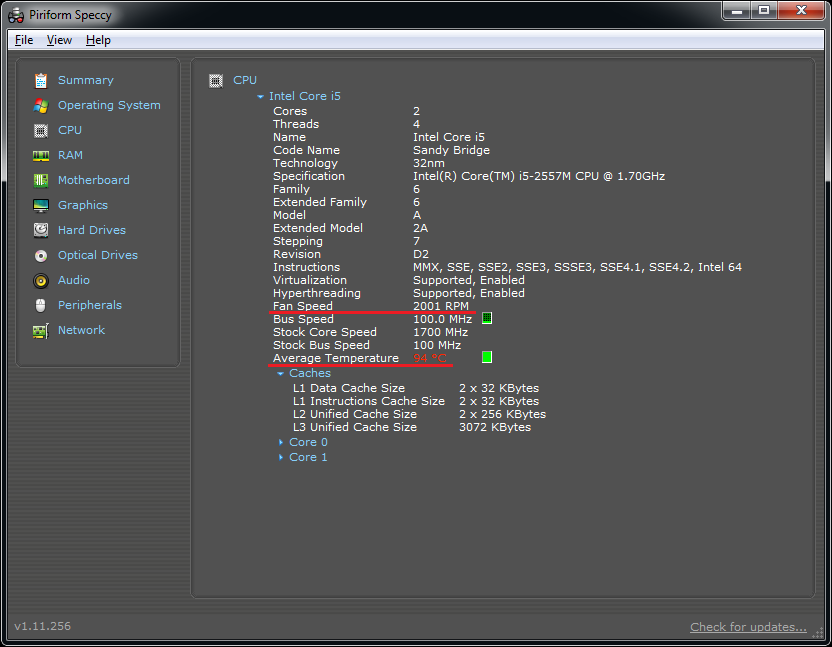This screenshot has width=832, height=647.
Task: Go to Network section label
Action: [x=81, y=330]
